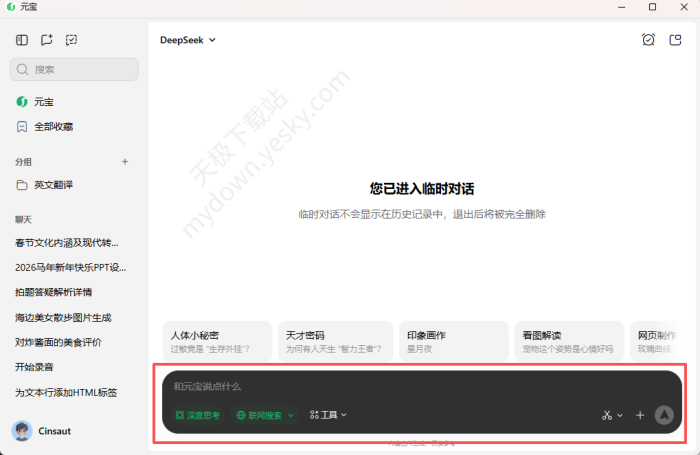The height and width of the screenshot is (455, 700).
Task: Click the round send arrow button
Action: click(664, 415)
